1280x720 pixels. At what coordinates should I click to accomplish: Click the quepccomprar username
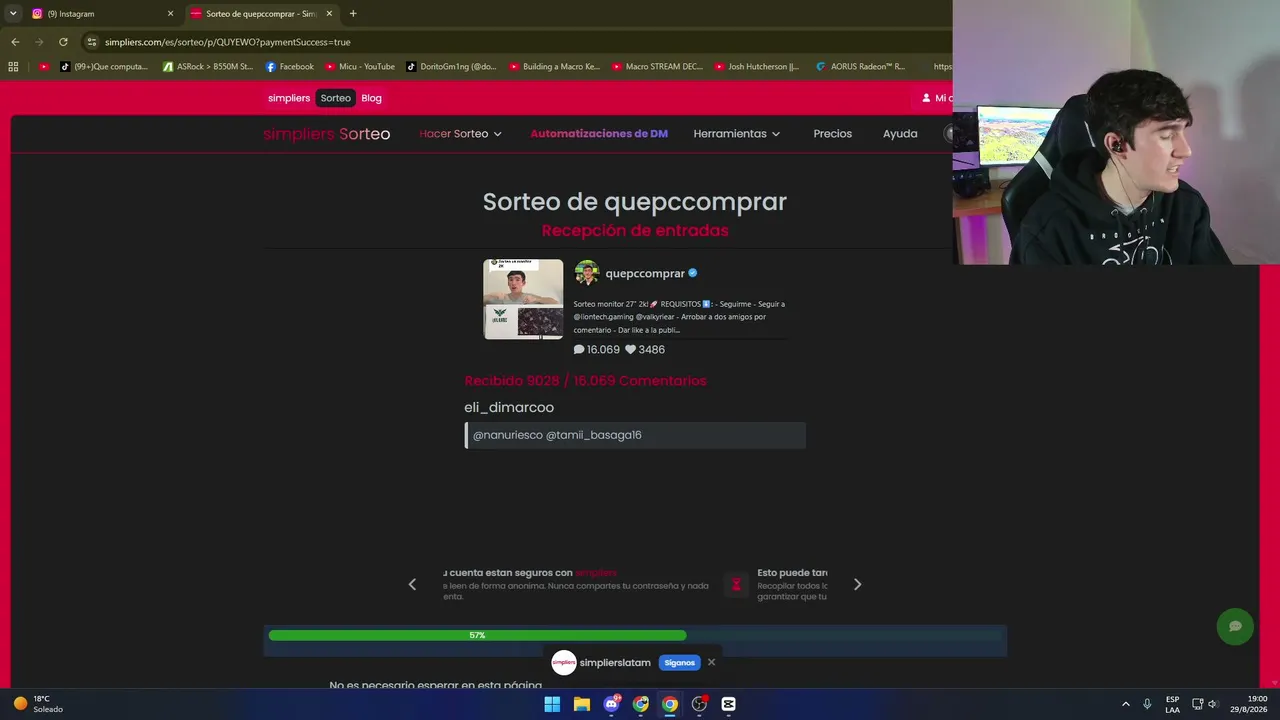tap(645, 273)
